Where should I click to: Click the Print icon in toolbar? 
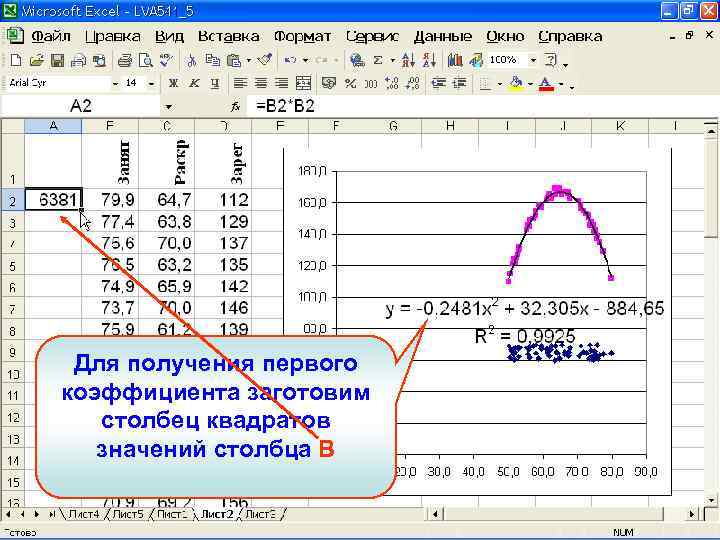124,60
